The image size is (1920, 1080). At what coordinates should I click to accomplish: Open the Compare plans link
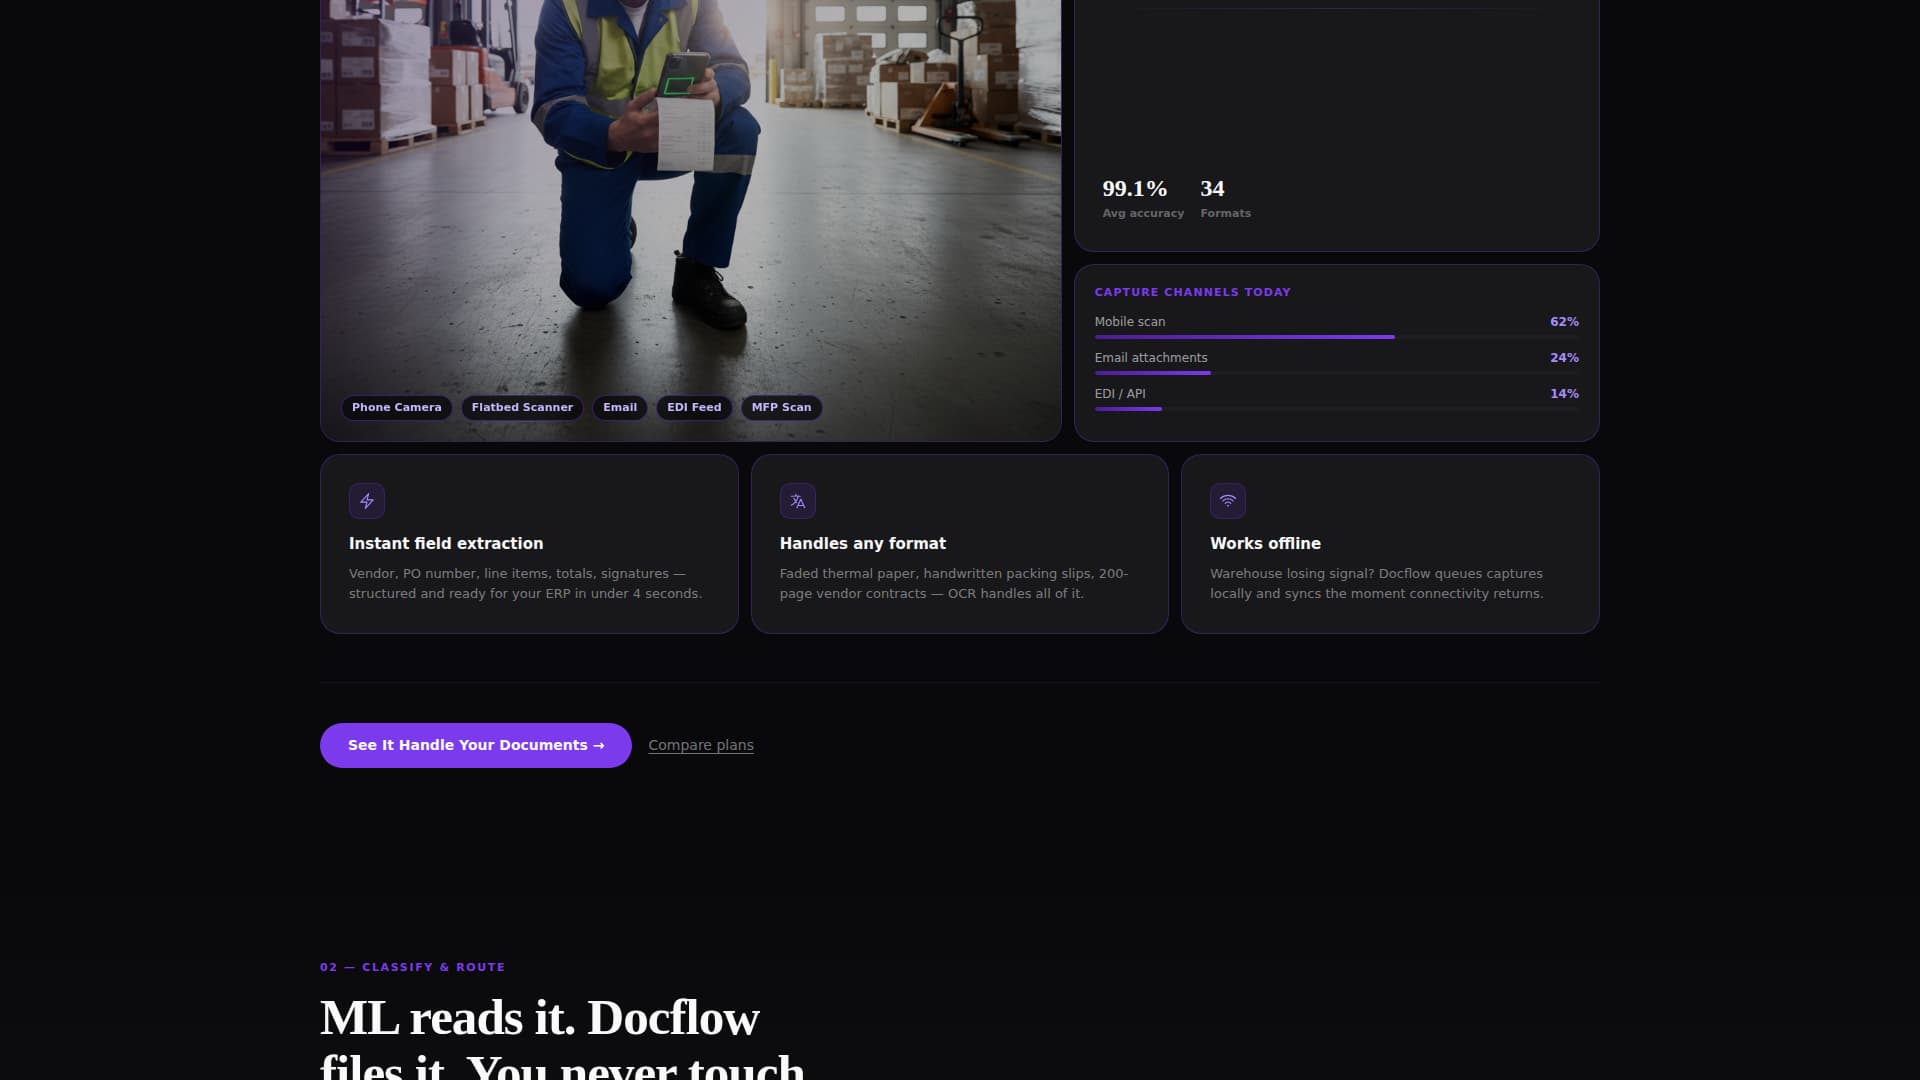(x=701, y=745)
